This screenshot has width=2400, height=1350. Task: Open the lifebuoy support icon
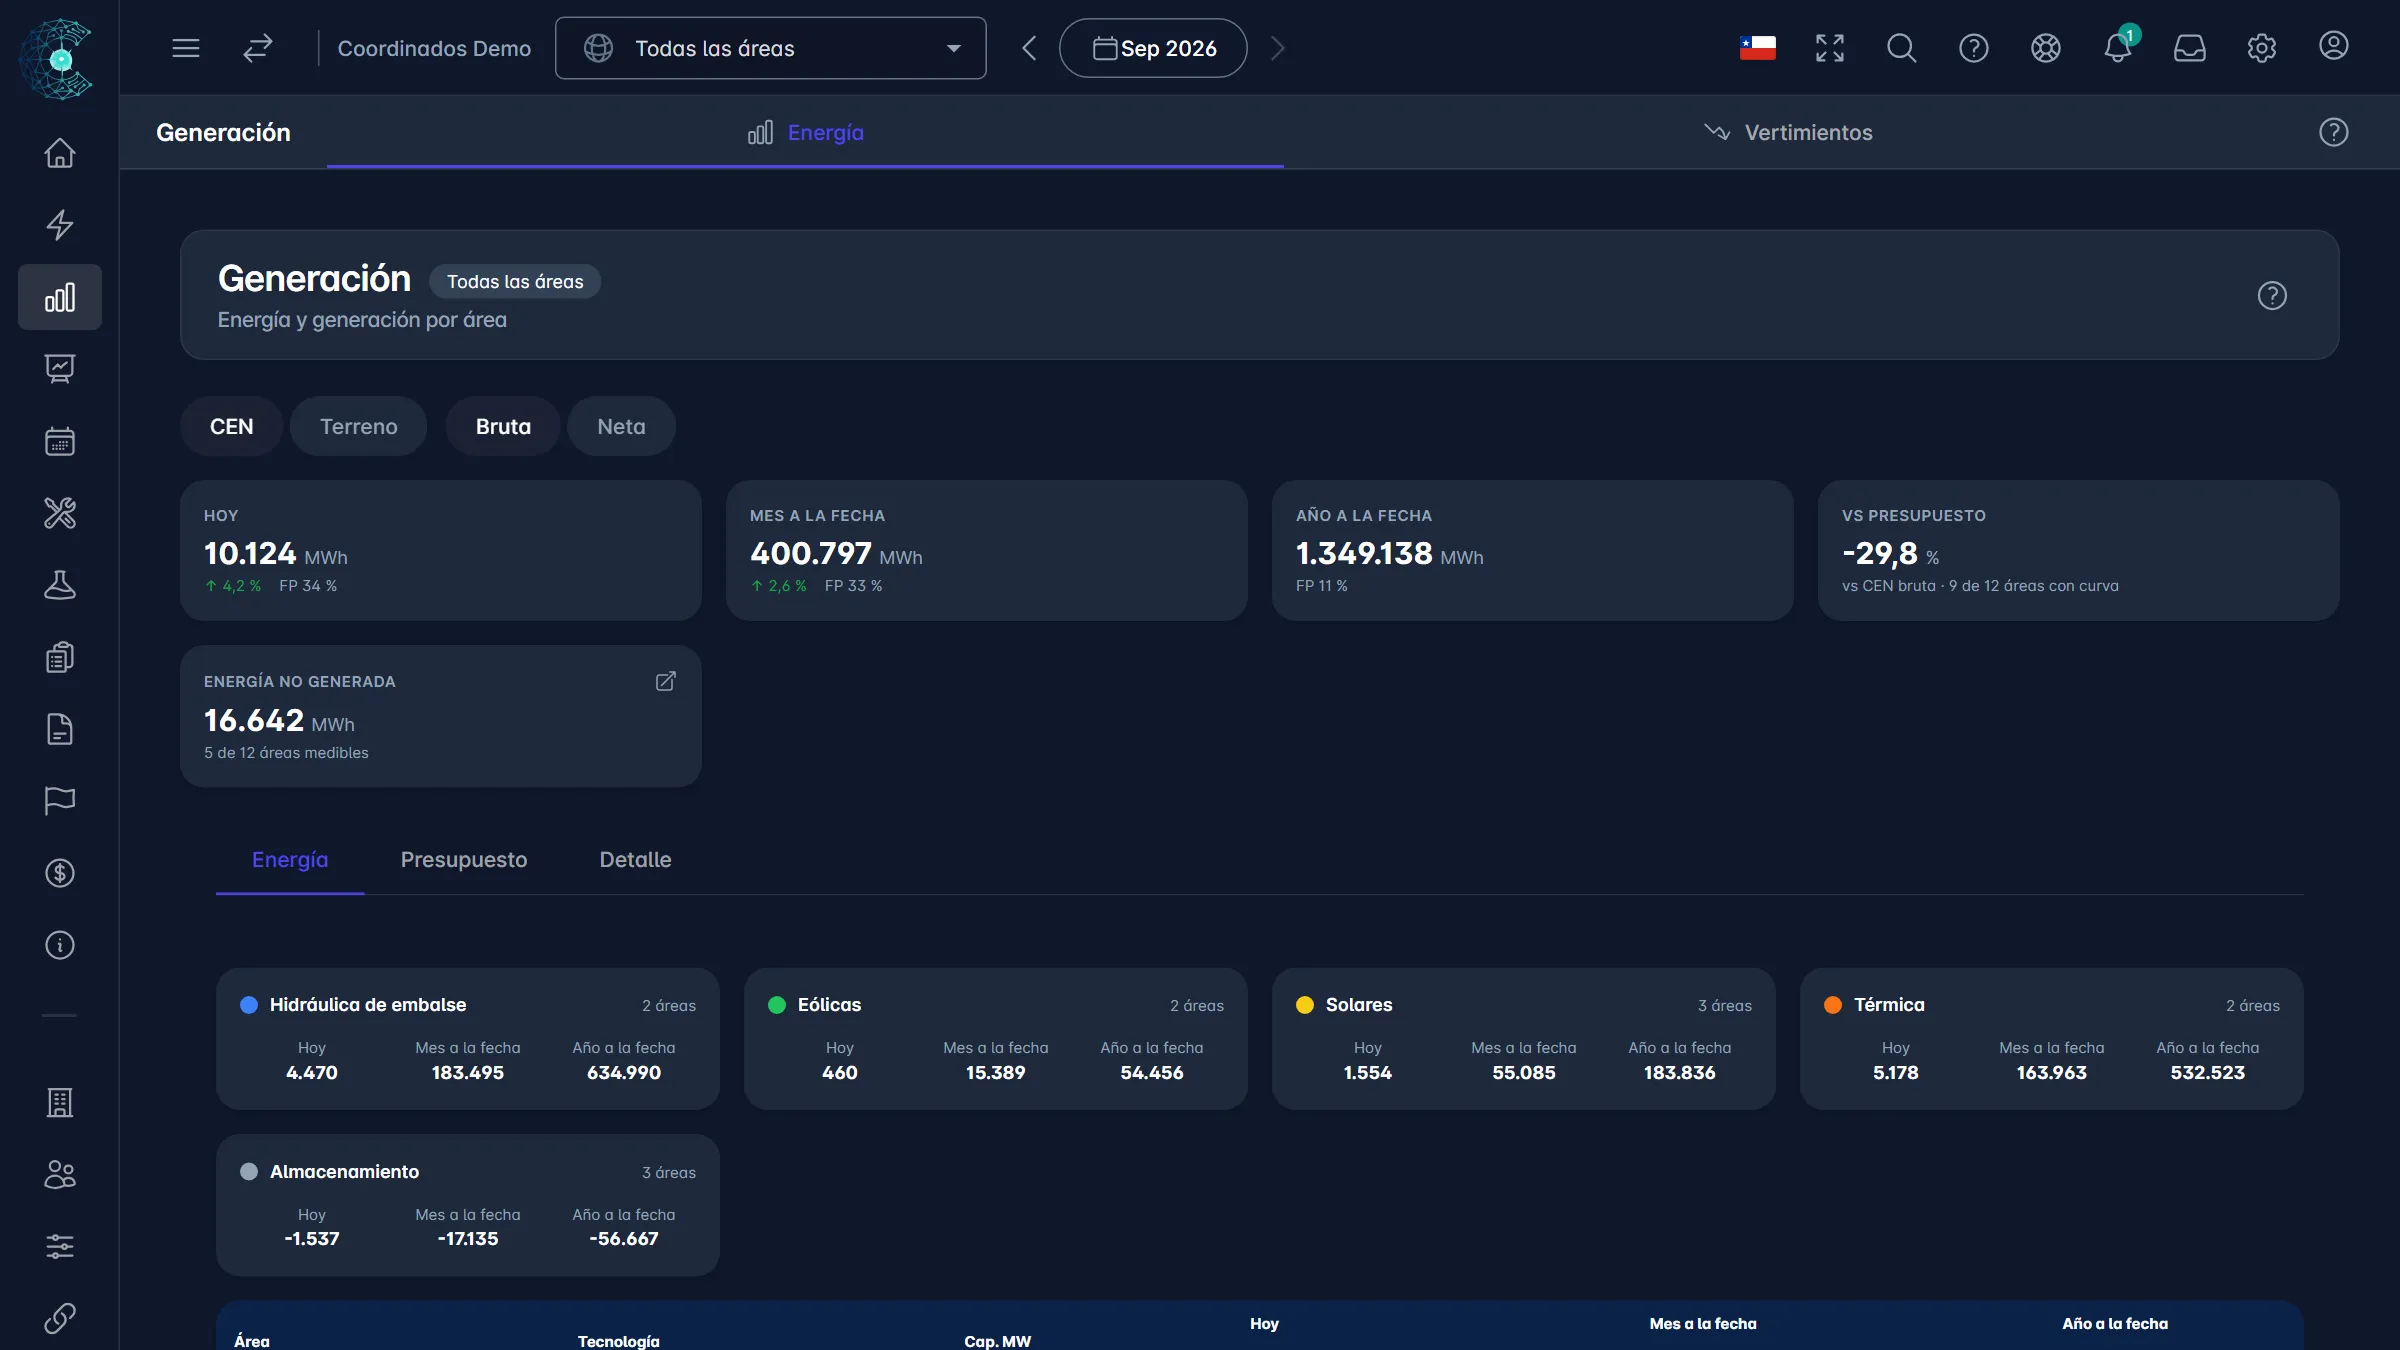pos(2046,48)
